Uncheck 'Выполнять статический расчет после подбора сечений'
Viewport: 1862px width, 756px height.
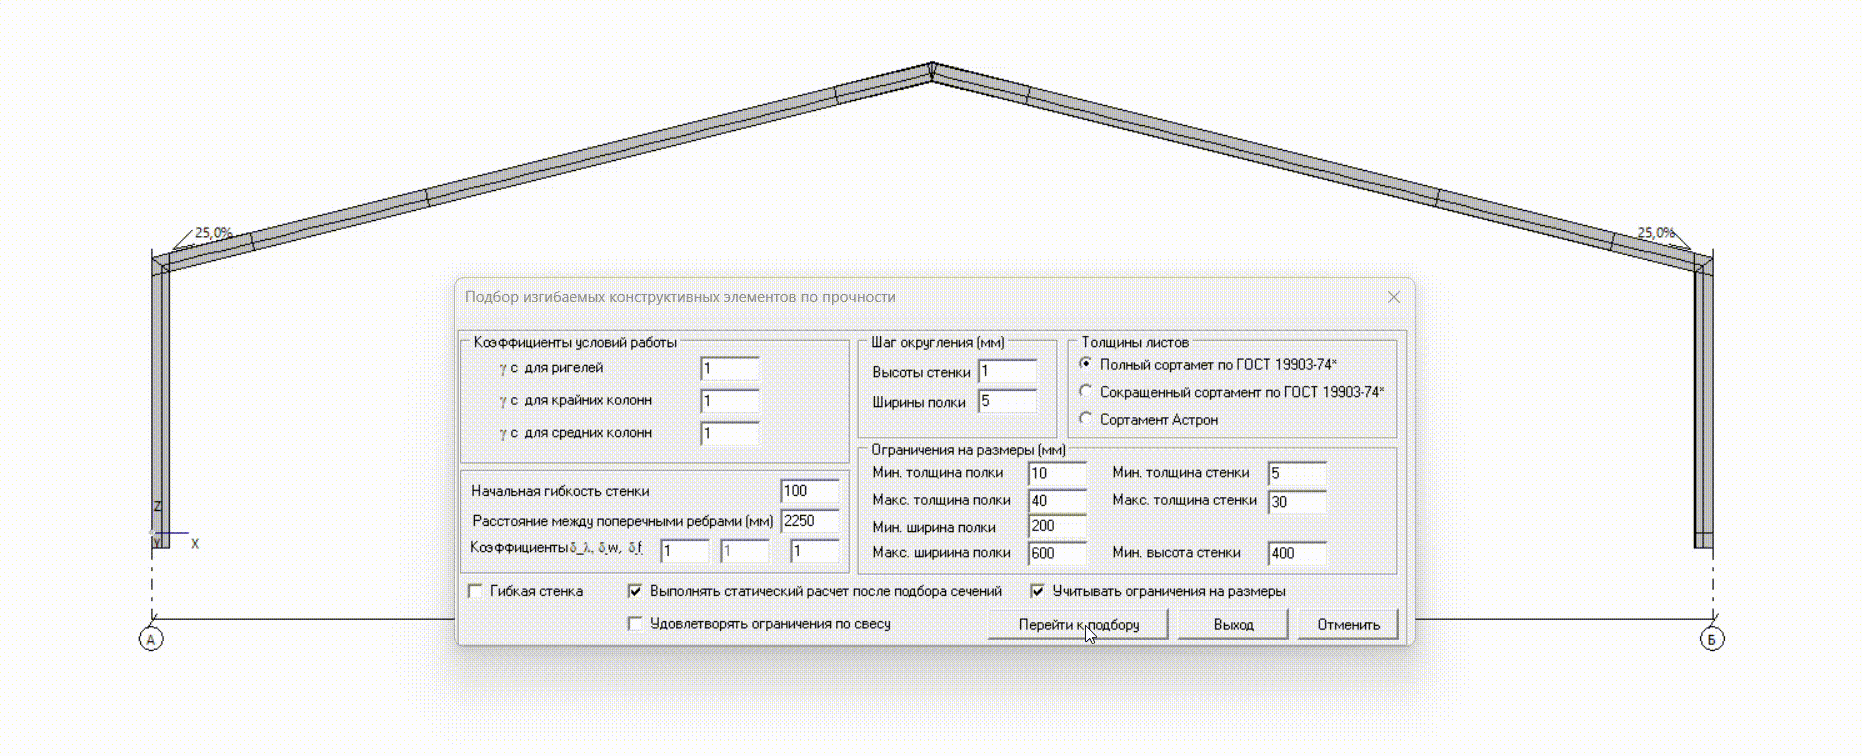635,591
